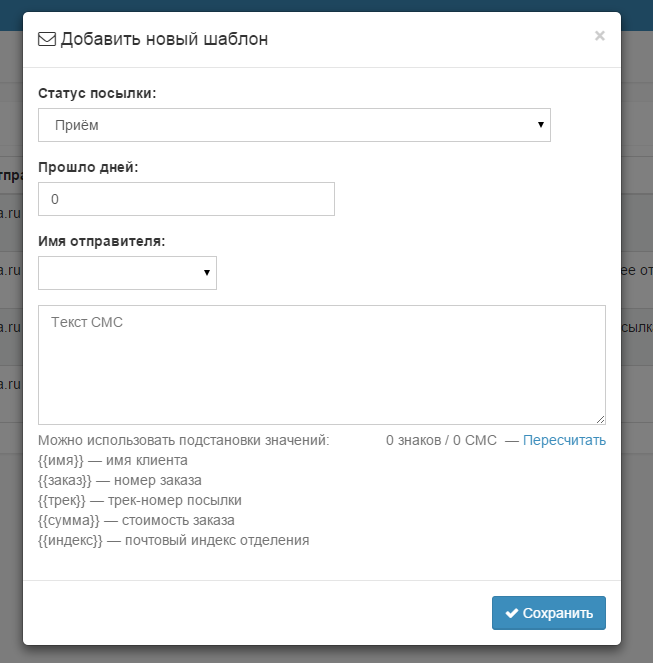Click the {{имя}} — имя клиента hint
The image size is (653, 663).
coord(112,460)
